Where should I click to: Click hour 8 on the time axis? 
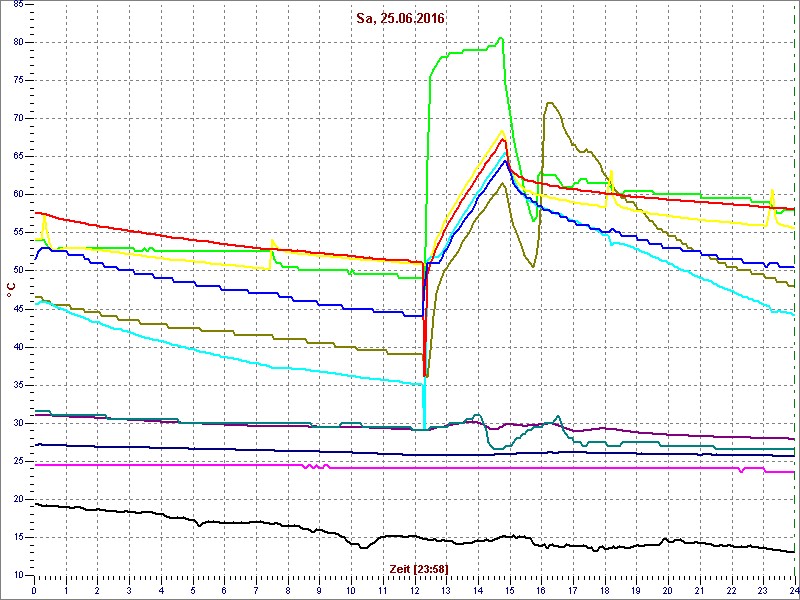pos(288,590)
